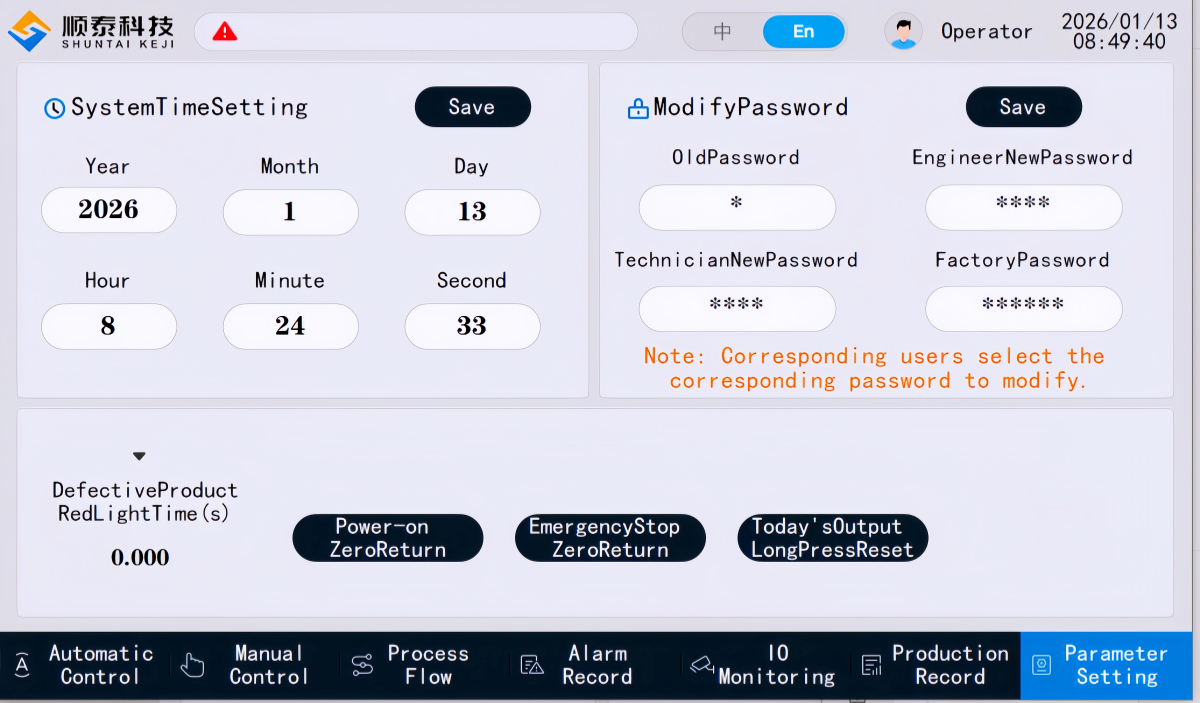Click the Process Flow icon in navigation

(362, 665)
